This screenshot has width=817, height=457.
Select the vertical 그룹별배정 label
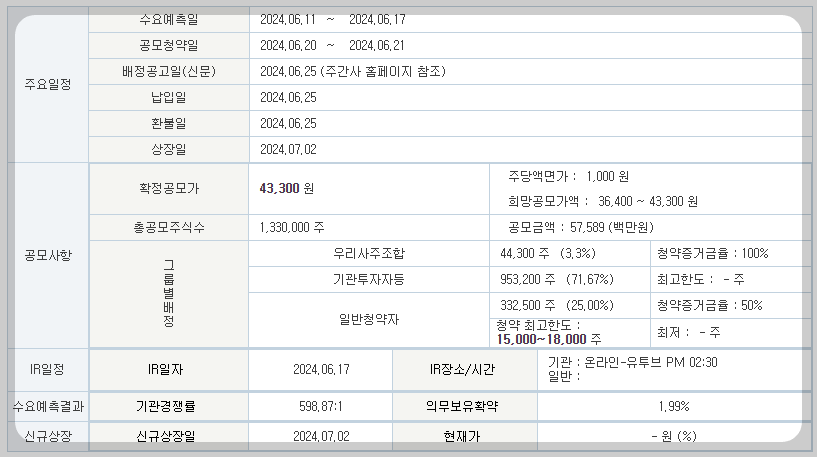point(168,293)
